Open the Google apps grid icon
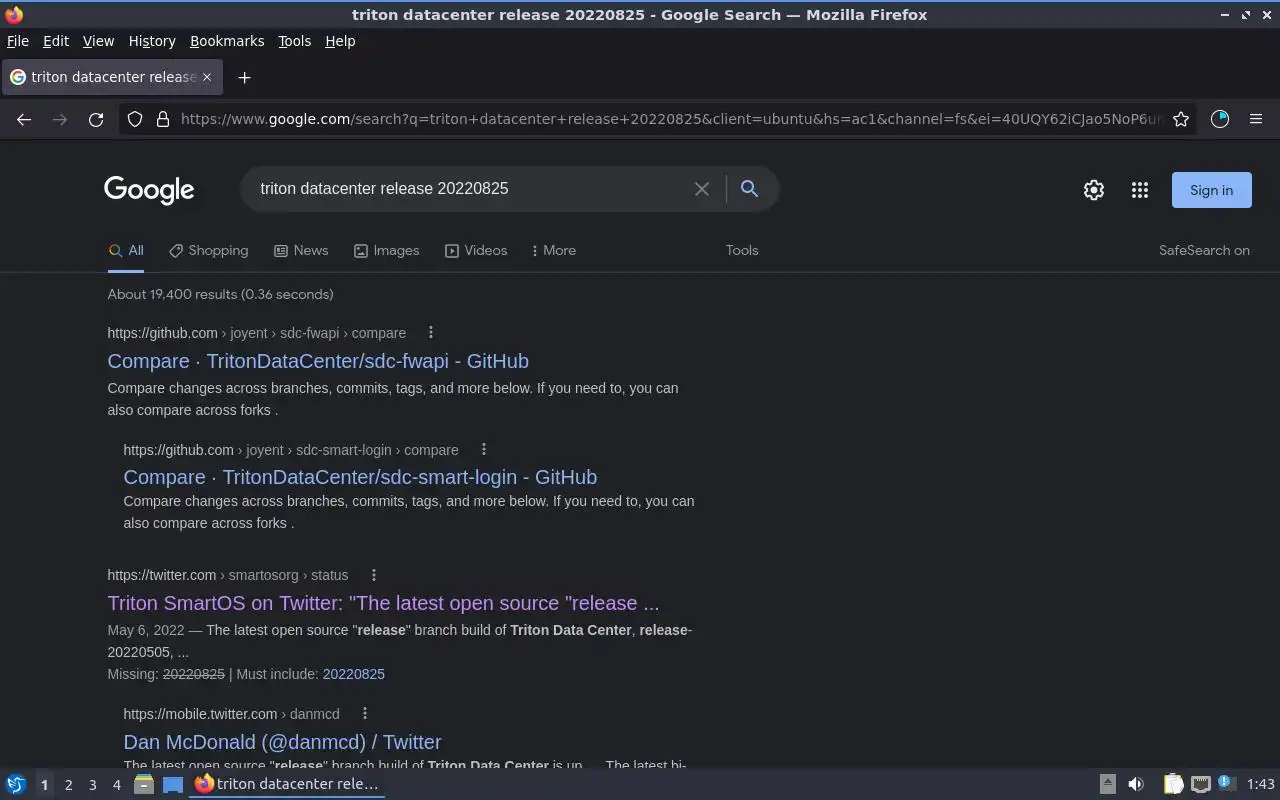This screenshot has height=800, width=1280. (x=1140, y=190)
